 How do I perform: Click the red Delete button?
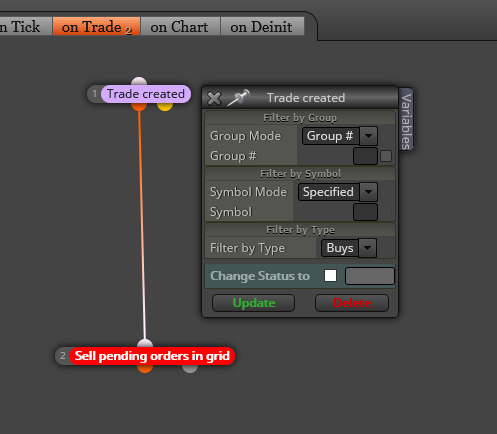coord(352,303)
